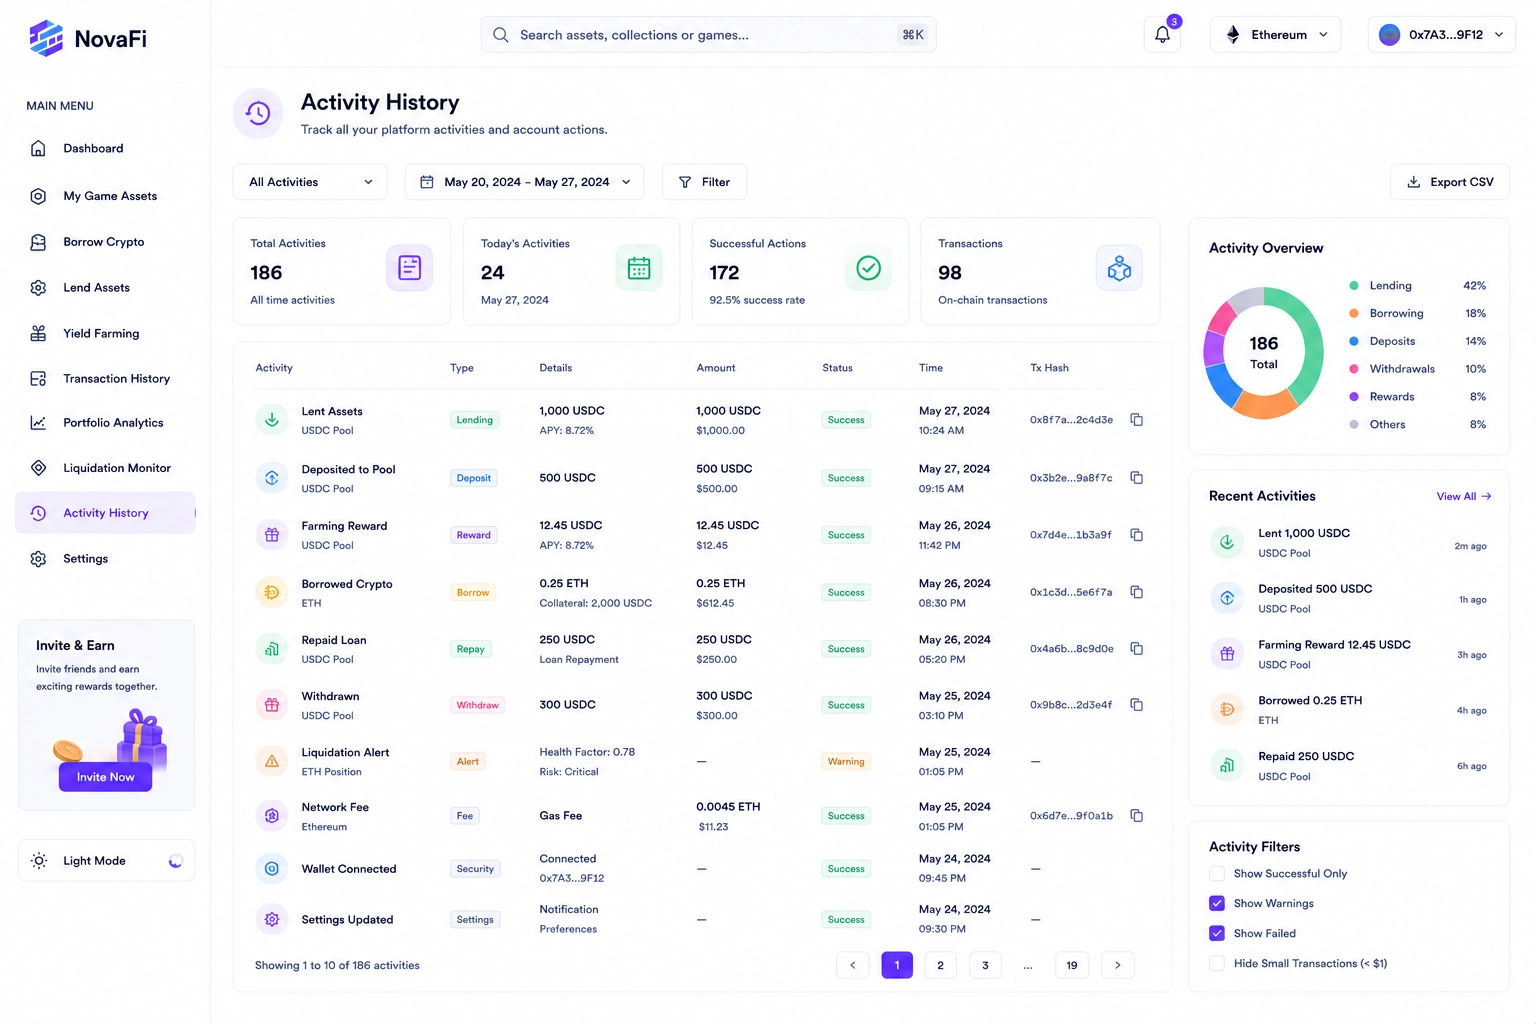
Task: Click the Total Activities card icon
Action: 409,268
